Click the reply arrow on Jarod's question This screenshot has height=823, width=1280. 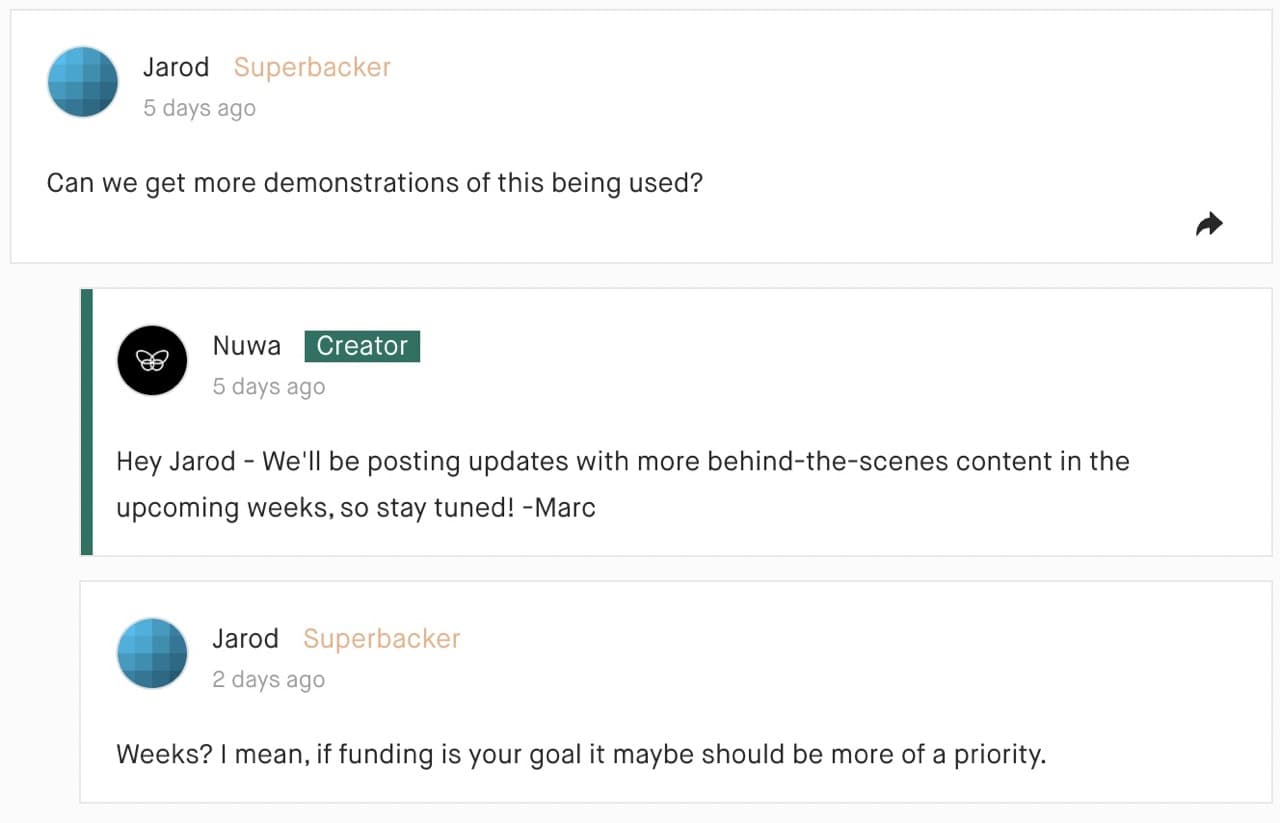1209,225
